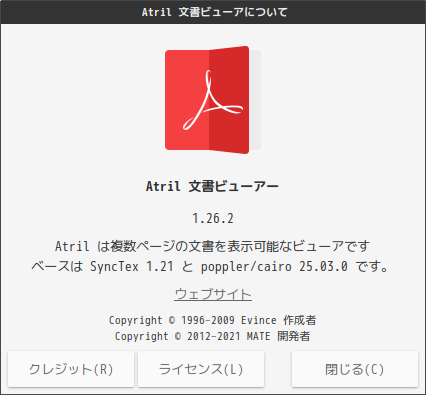Click the 'Evince 作成者' copyright line
Screen dimensions: 426x395
pyautogui.click(x=212, y=320)
